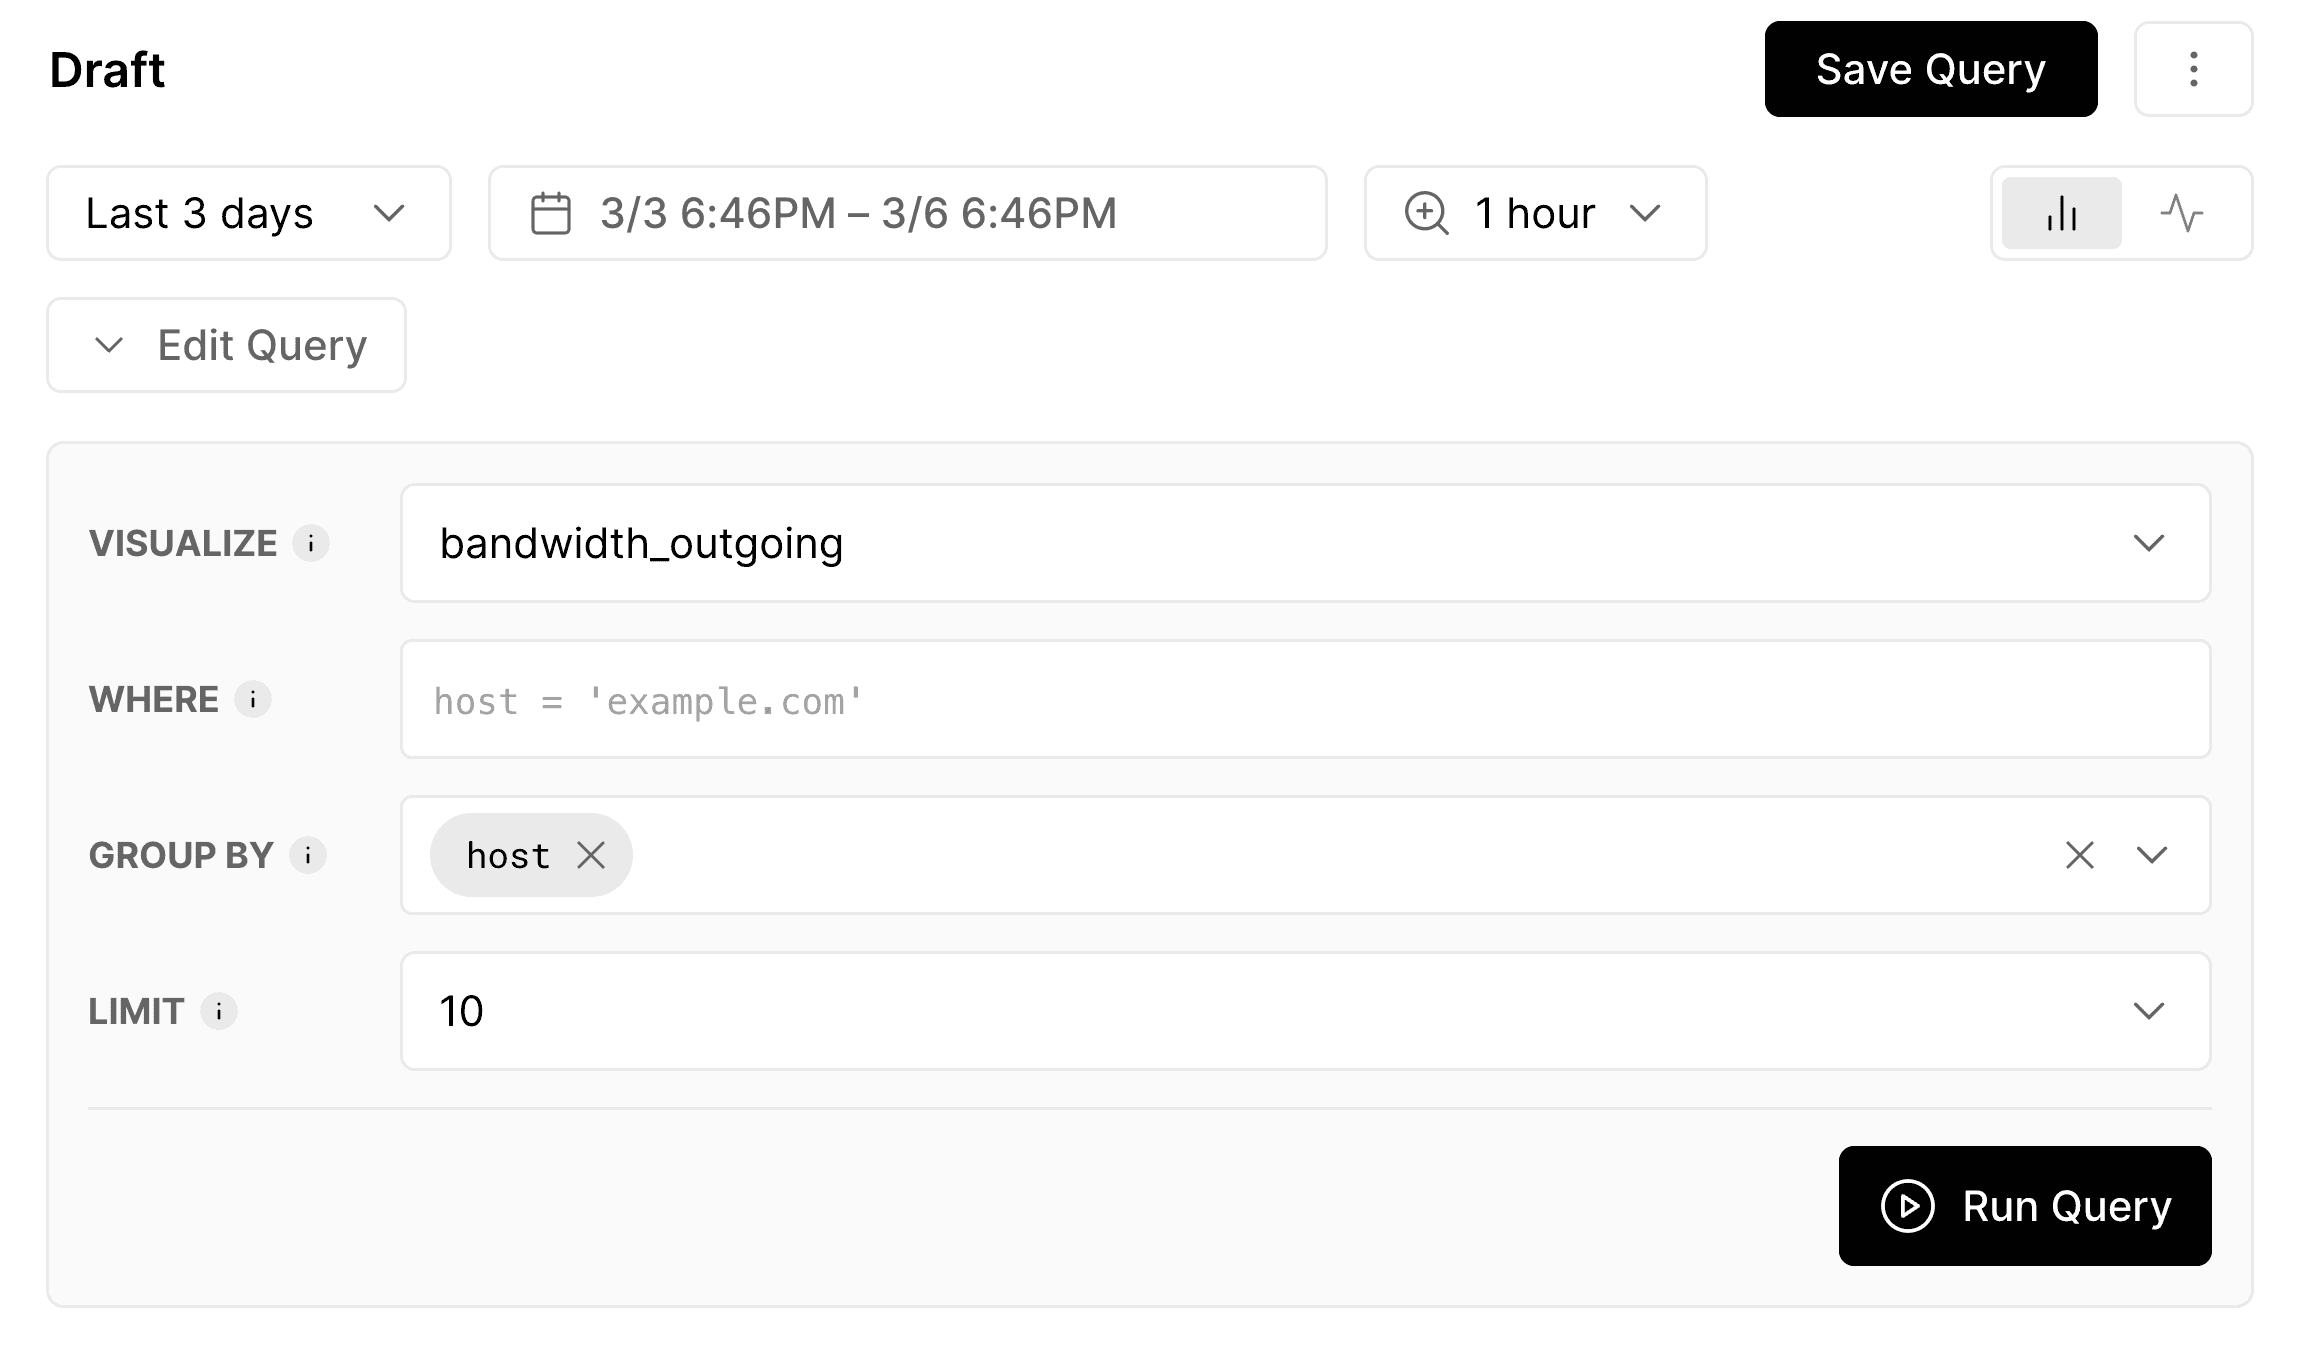
Task: Select the Draft query title area
Action: (106, 68)
